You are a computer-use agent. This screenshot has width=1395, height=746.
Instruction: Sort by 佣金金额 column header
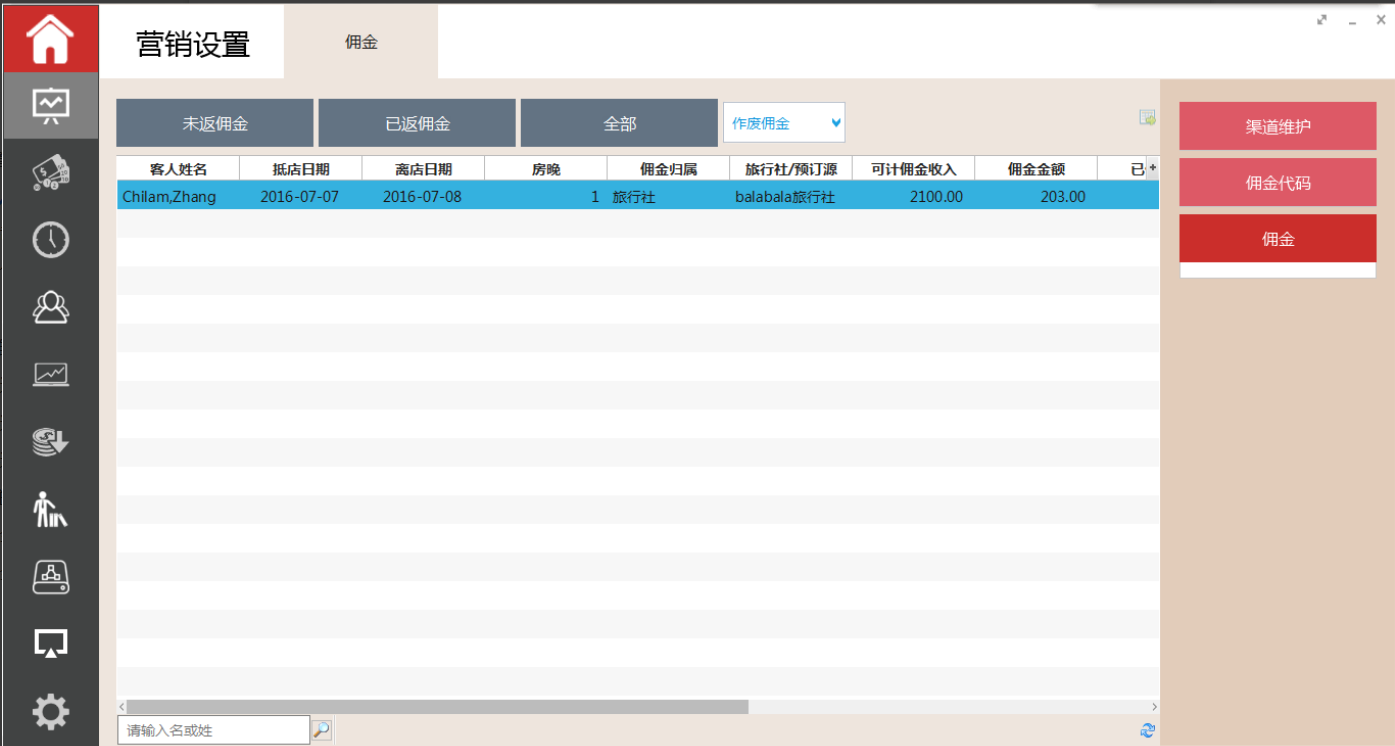point(1036,169)
